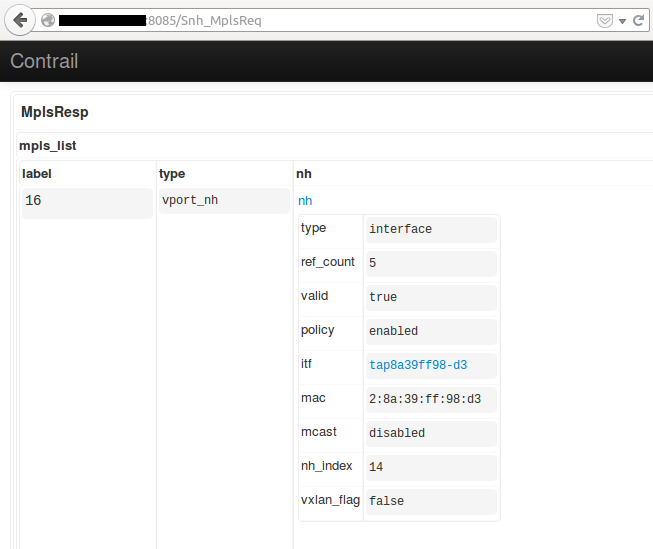Click the policy field name

[x=317, y=330]
